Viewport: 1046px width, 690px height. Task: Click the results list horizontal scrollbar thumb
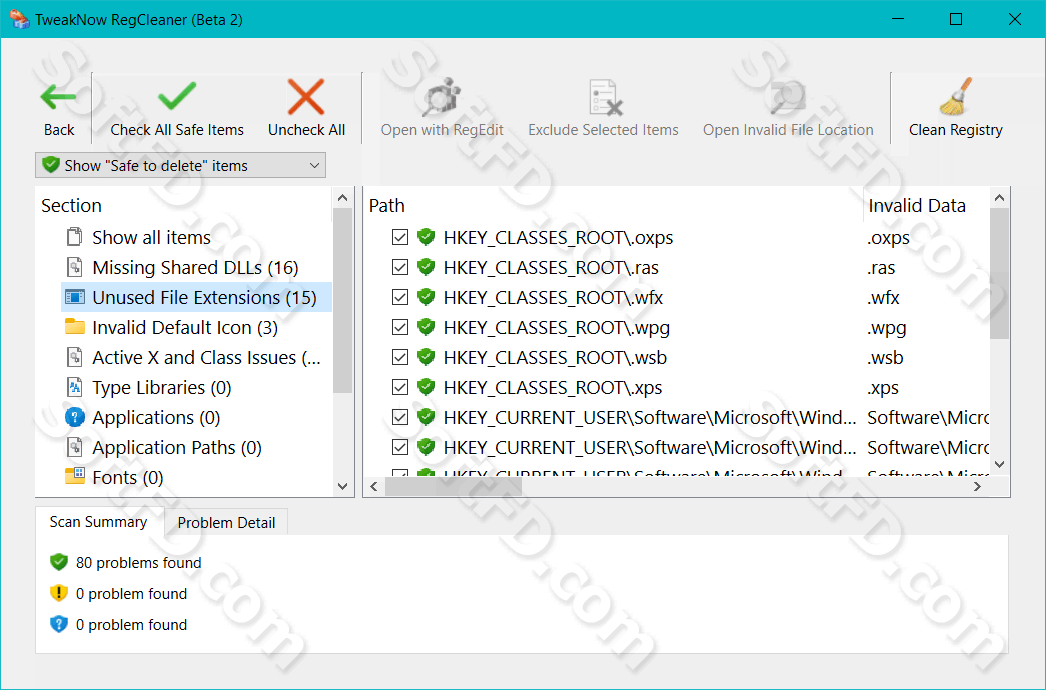453,486
